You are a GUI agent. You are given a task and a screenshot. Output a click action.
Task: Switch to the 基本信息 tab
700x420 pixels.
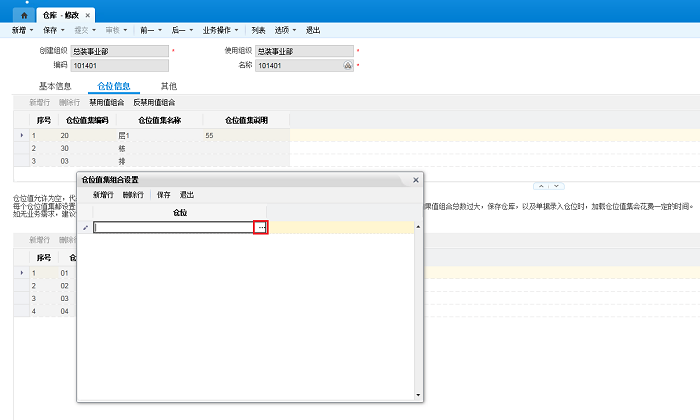tap(55, 86)
